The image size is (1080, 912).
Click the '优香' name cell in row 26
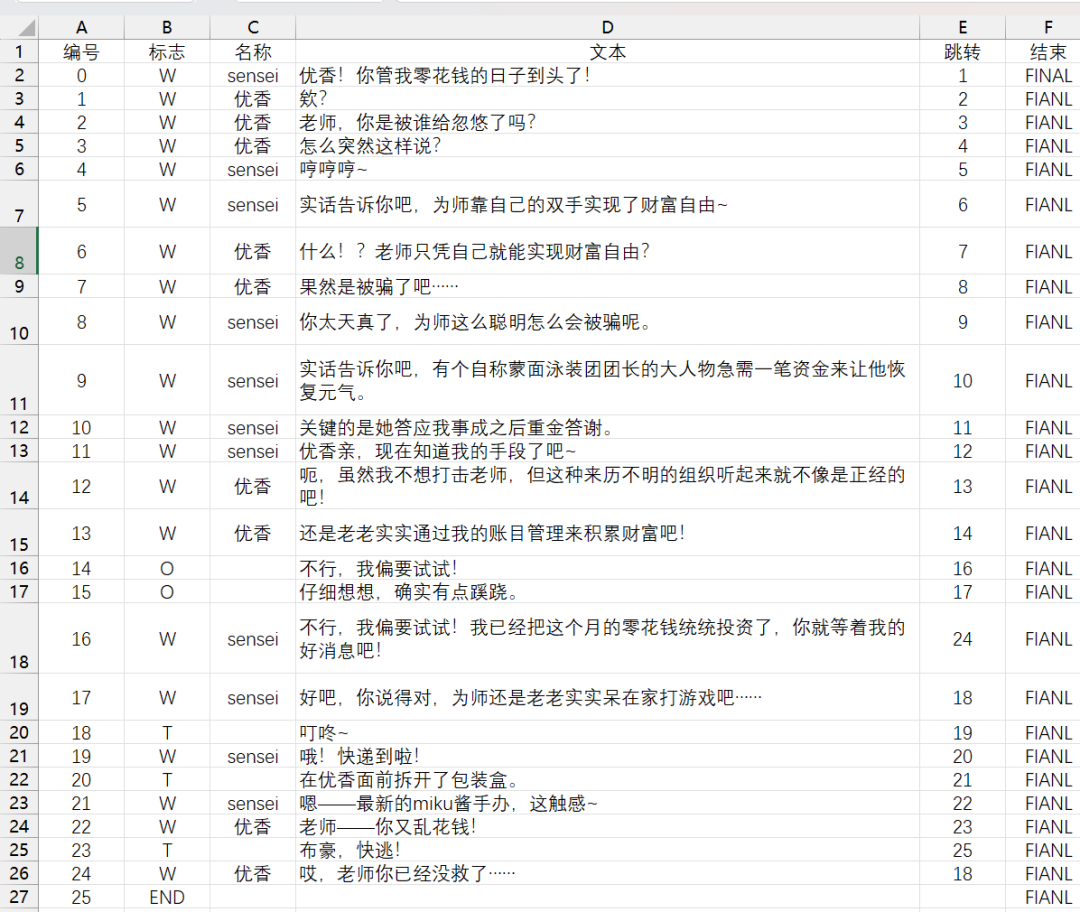(253, 873)
